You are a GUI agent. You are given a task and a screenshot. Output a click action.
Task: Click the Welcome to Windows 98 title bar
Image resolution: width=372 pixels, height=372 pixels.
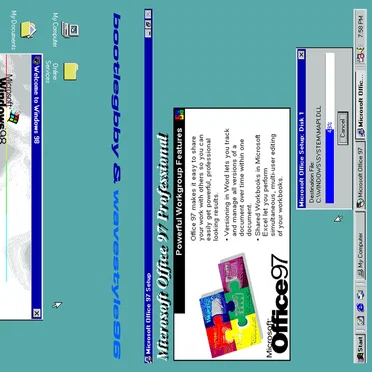pos(37,187)
